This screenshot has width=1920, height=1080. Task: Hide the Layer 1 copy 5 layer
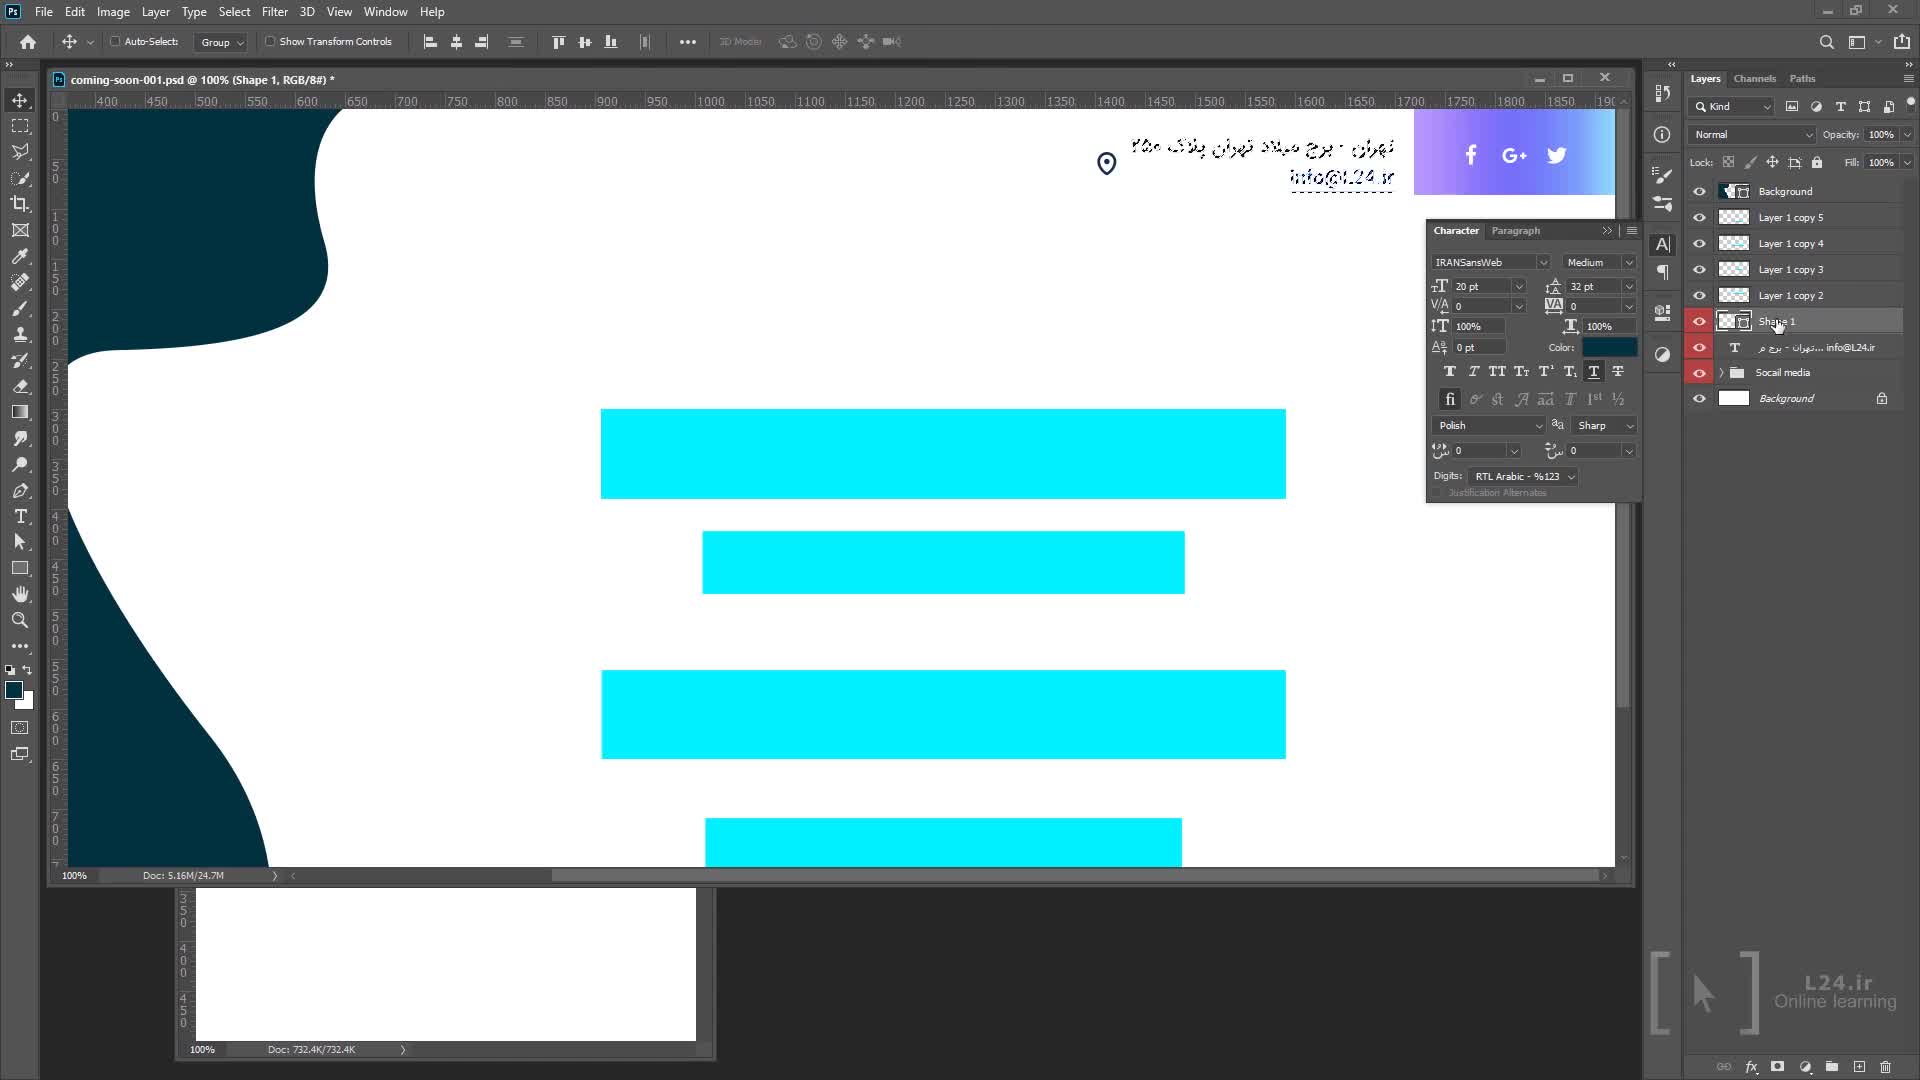(x=1699, y=217)
